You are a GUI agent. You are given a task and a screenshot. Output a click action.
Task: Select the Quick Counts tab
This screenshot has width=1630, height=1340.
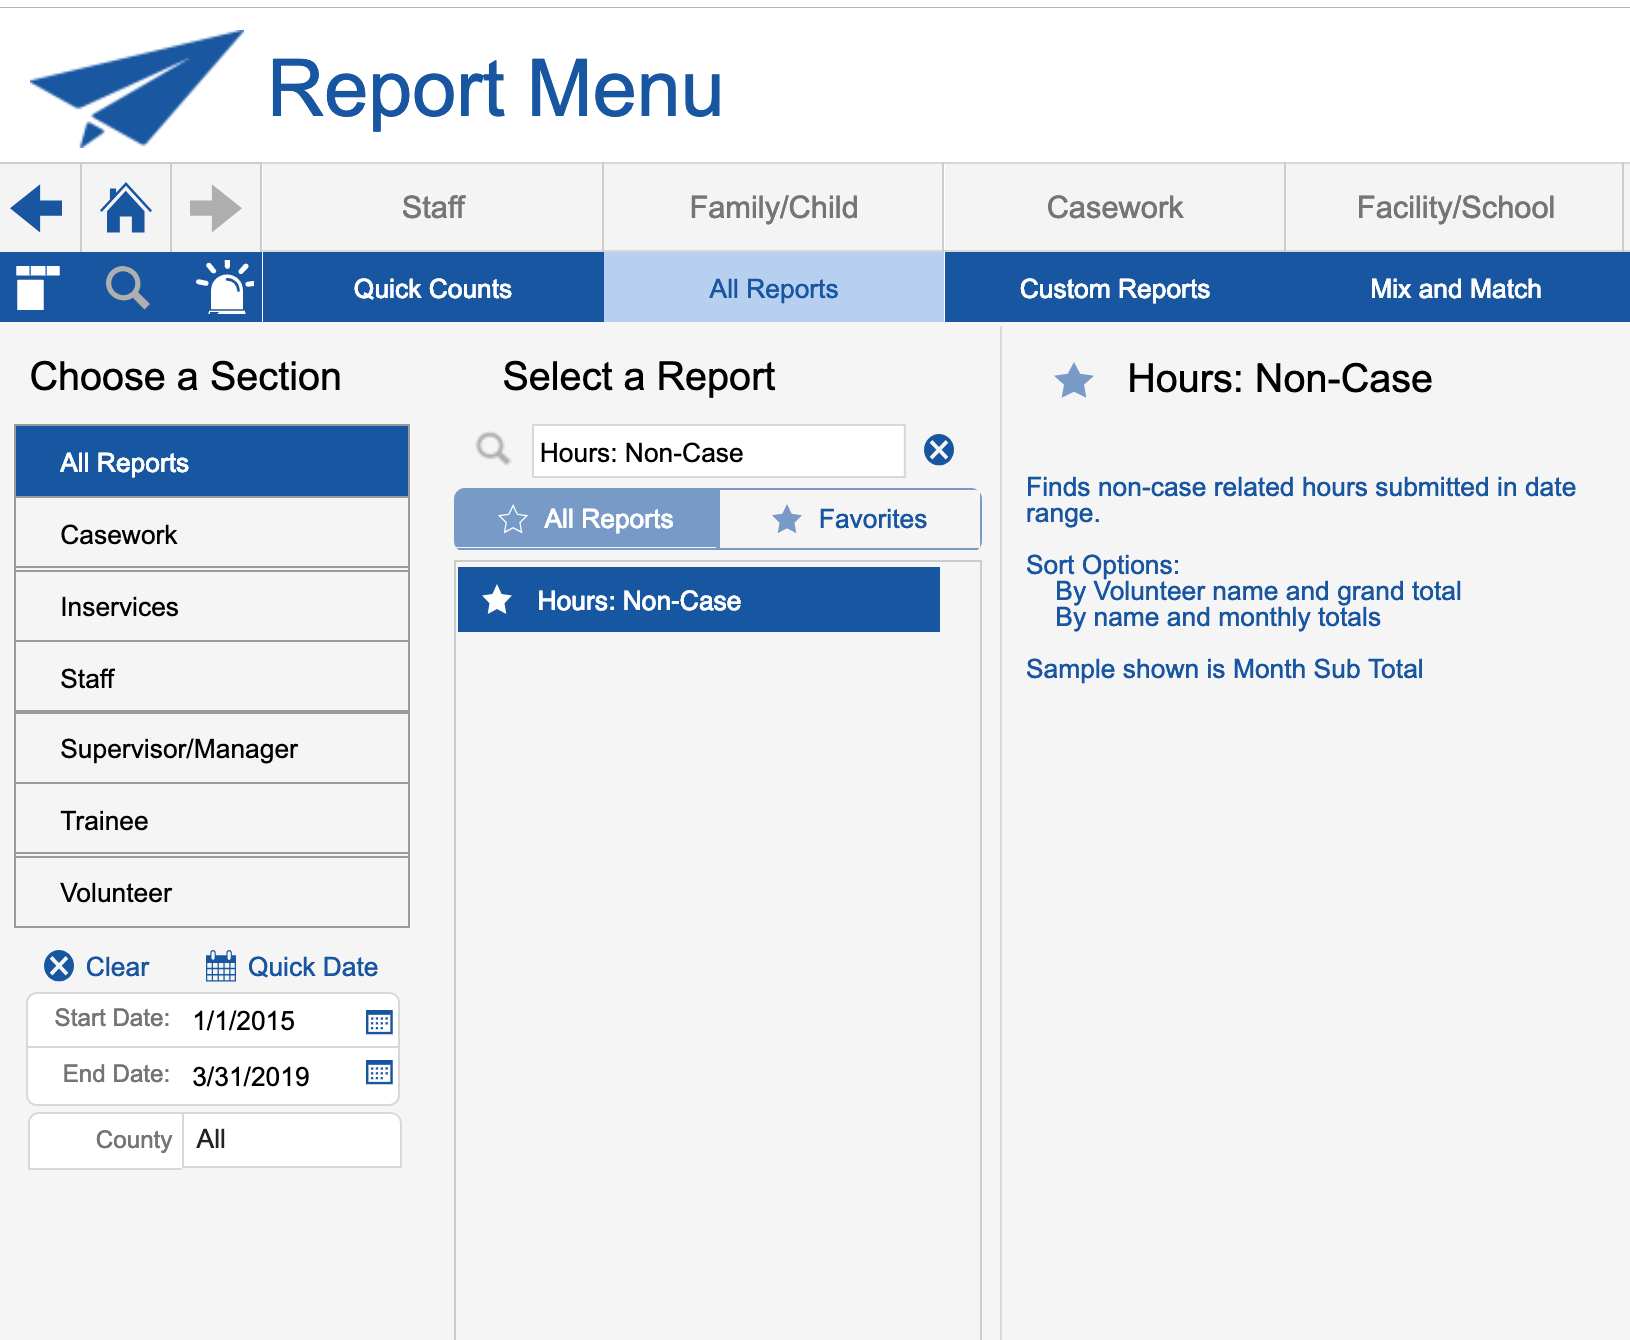pyautogui.click(x=432, y=288)
